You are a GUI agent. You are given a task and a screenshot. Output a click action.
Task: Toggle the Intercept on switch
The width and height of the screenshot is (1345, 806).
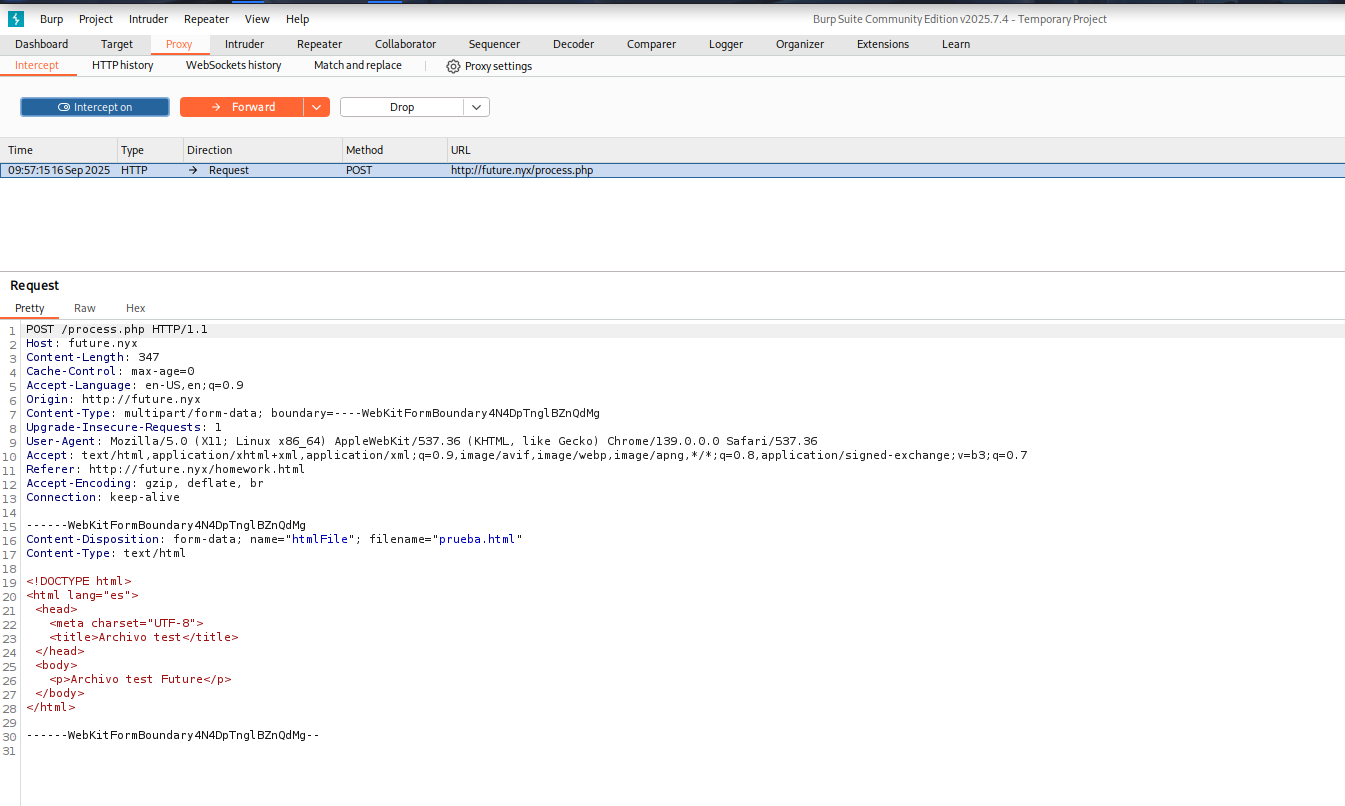tap(95, 107)
